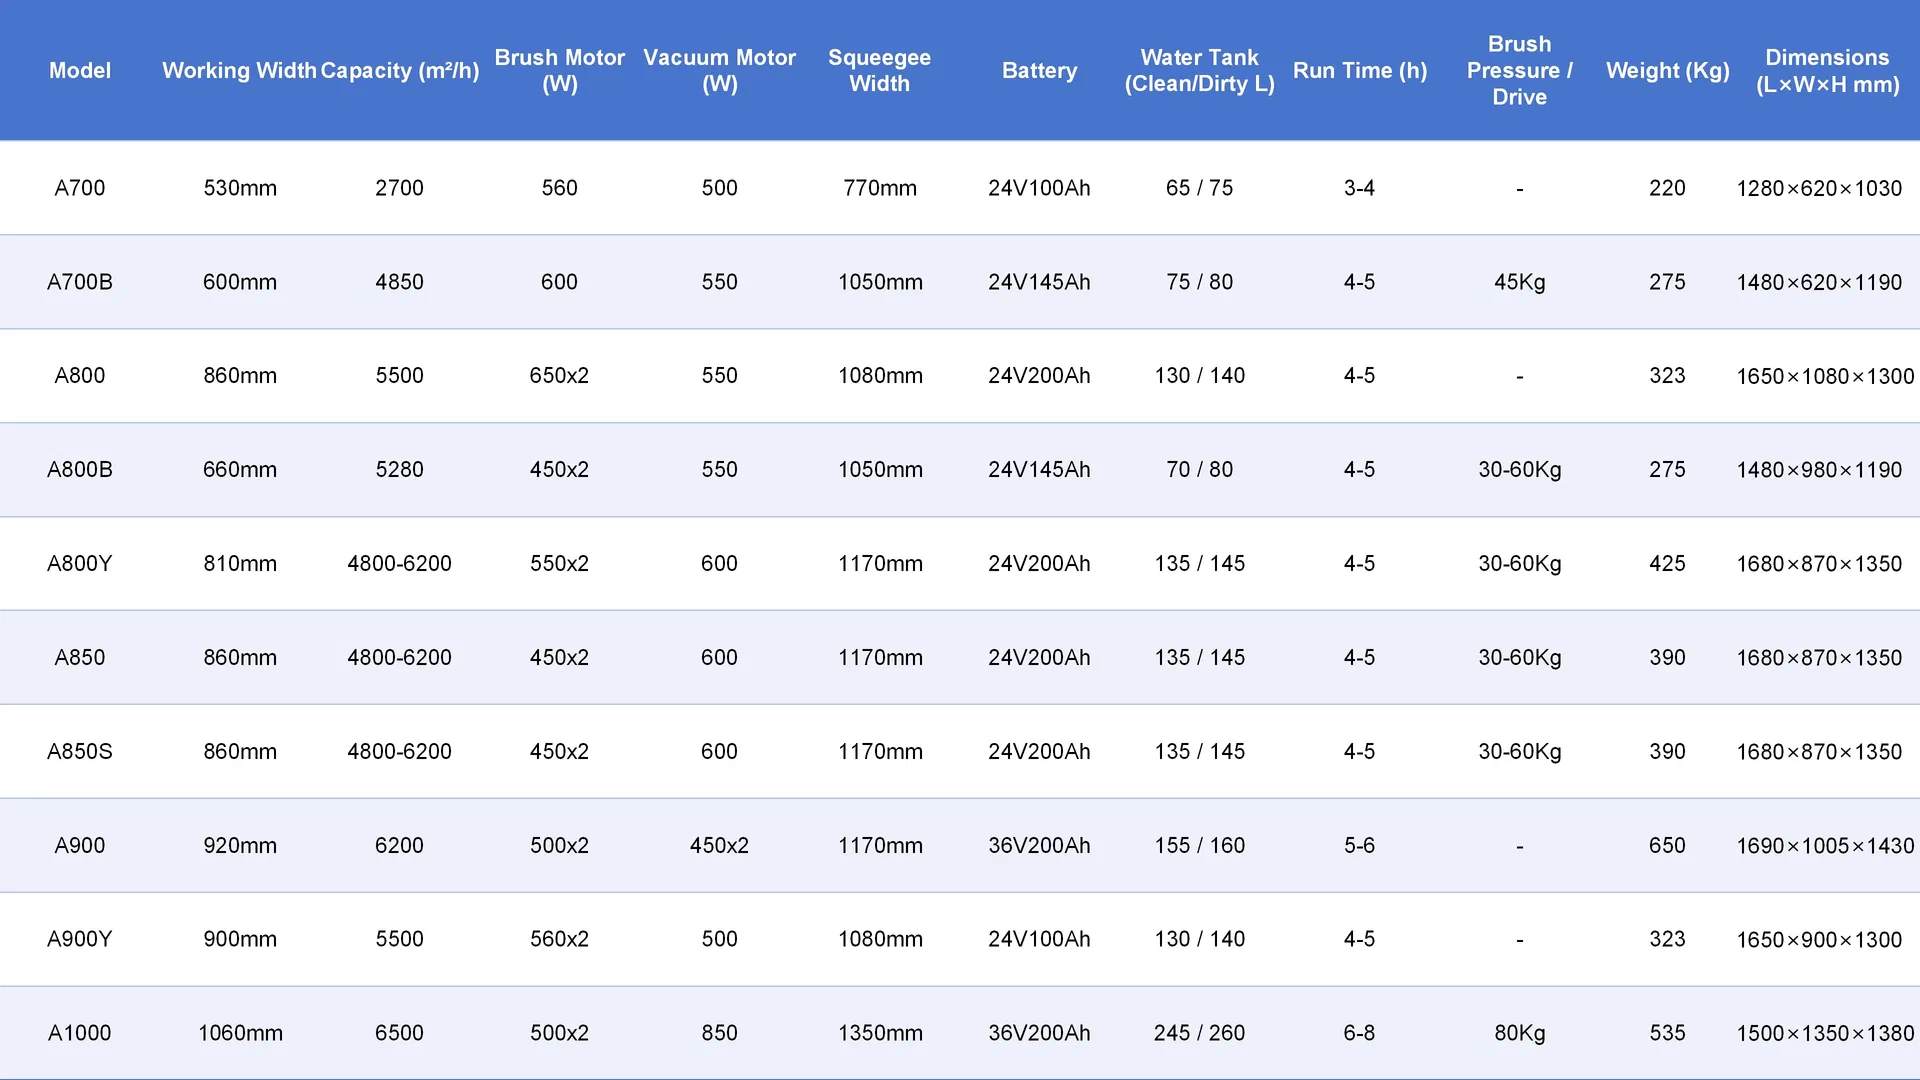Select the Dimensions (L×W×H mm) header
Image resolution: width=1920 pixels, height=1080 pixels.
[x=1827, y=70]
